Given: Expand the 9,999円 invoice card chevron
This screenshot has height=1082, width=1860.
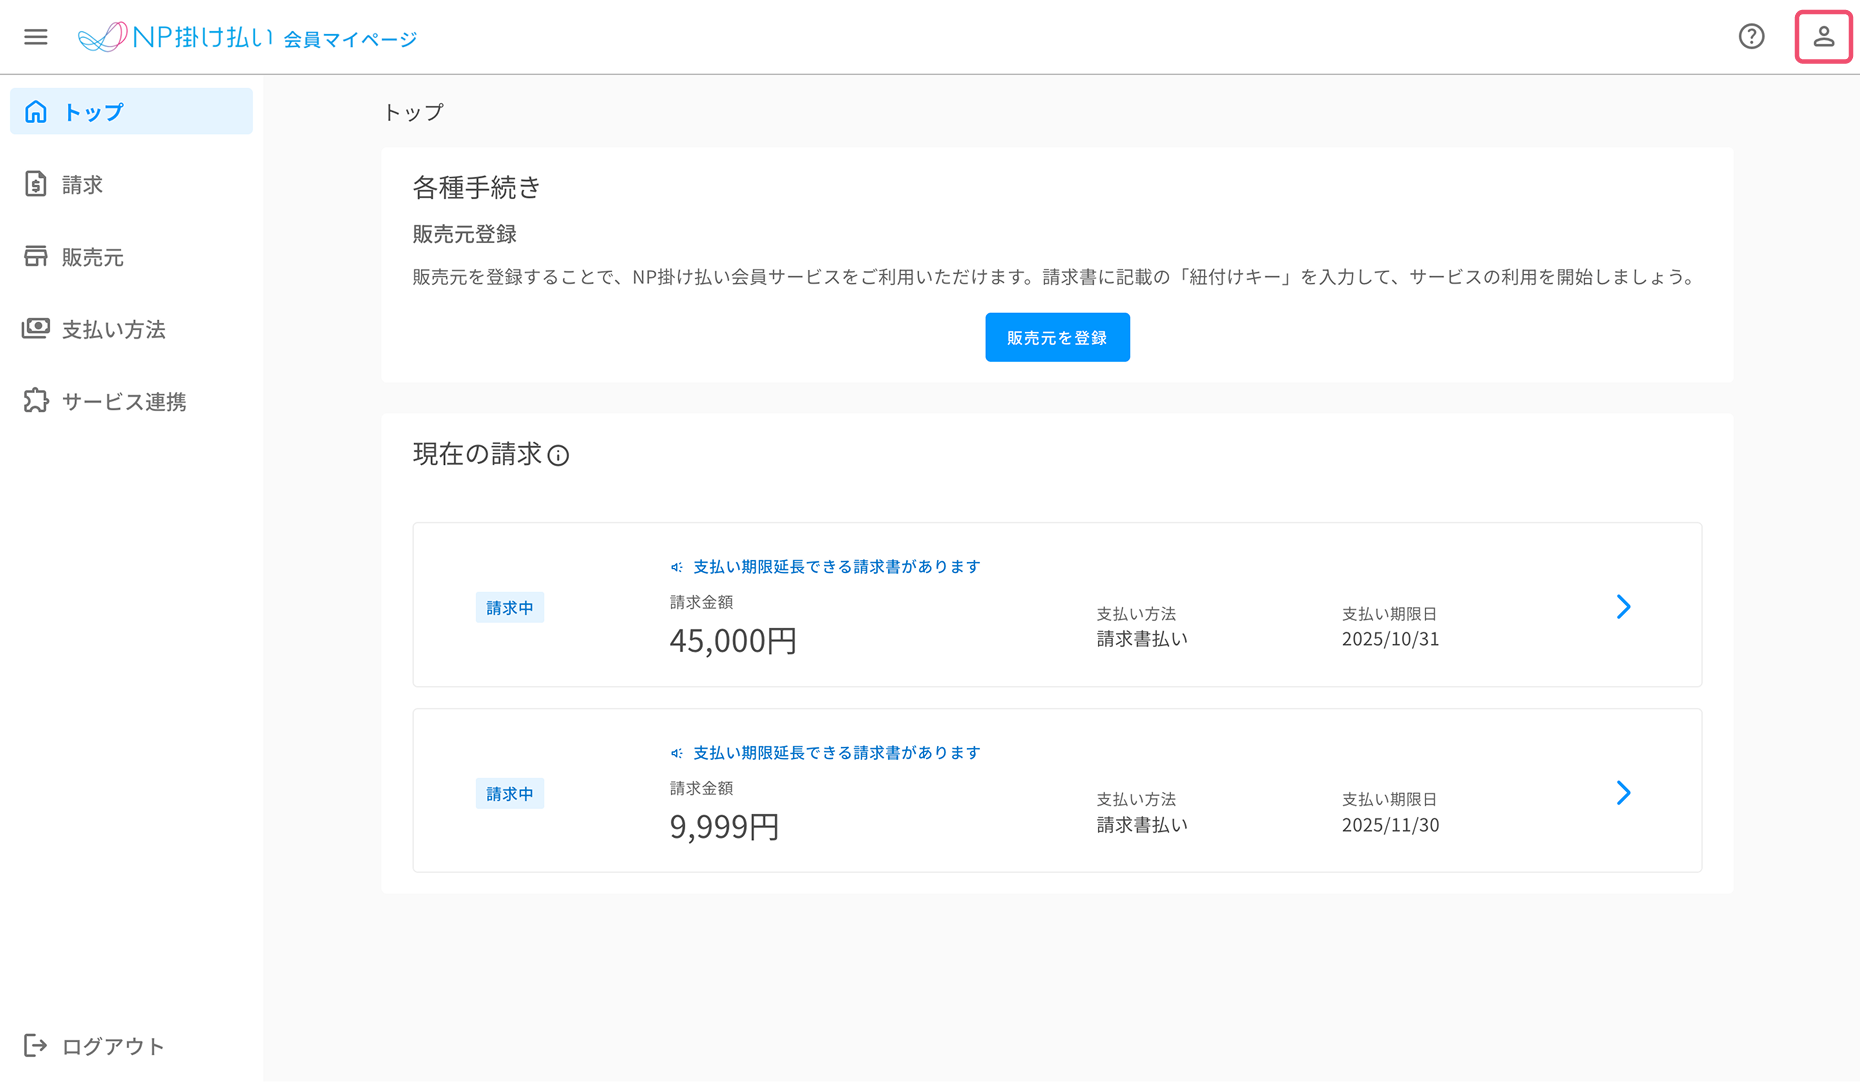Looking at the screenshot, I should point(1623,793).
